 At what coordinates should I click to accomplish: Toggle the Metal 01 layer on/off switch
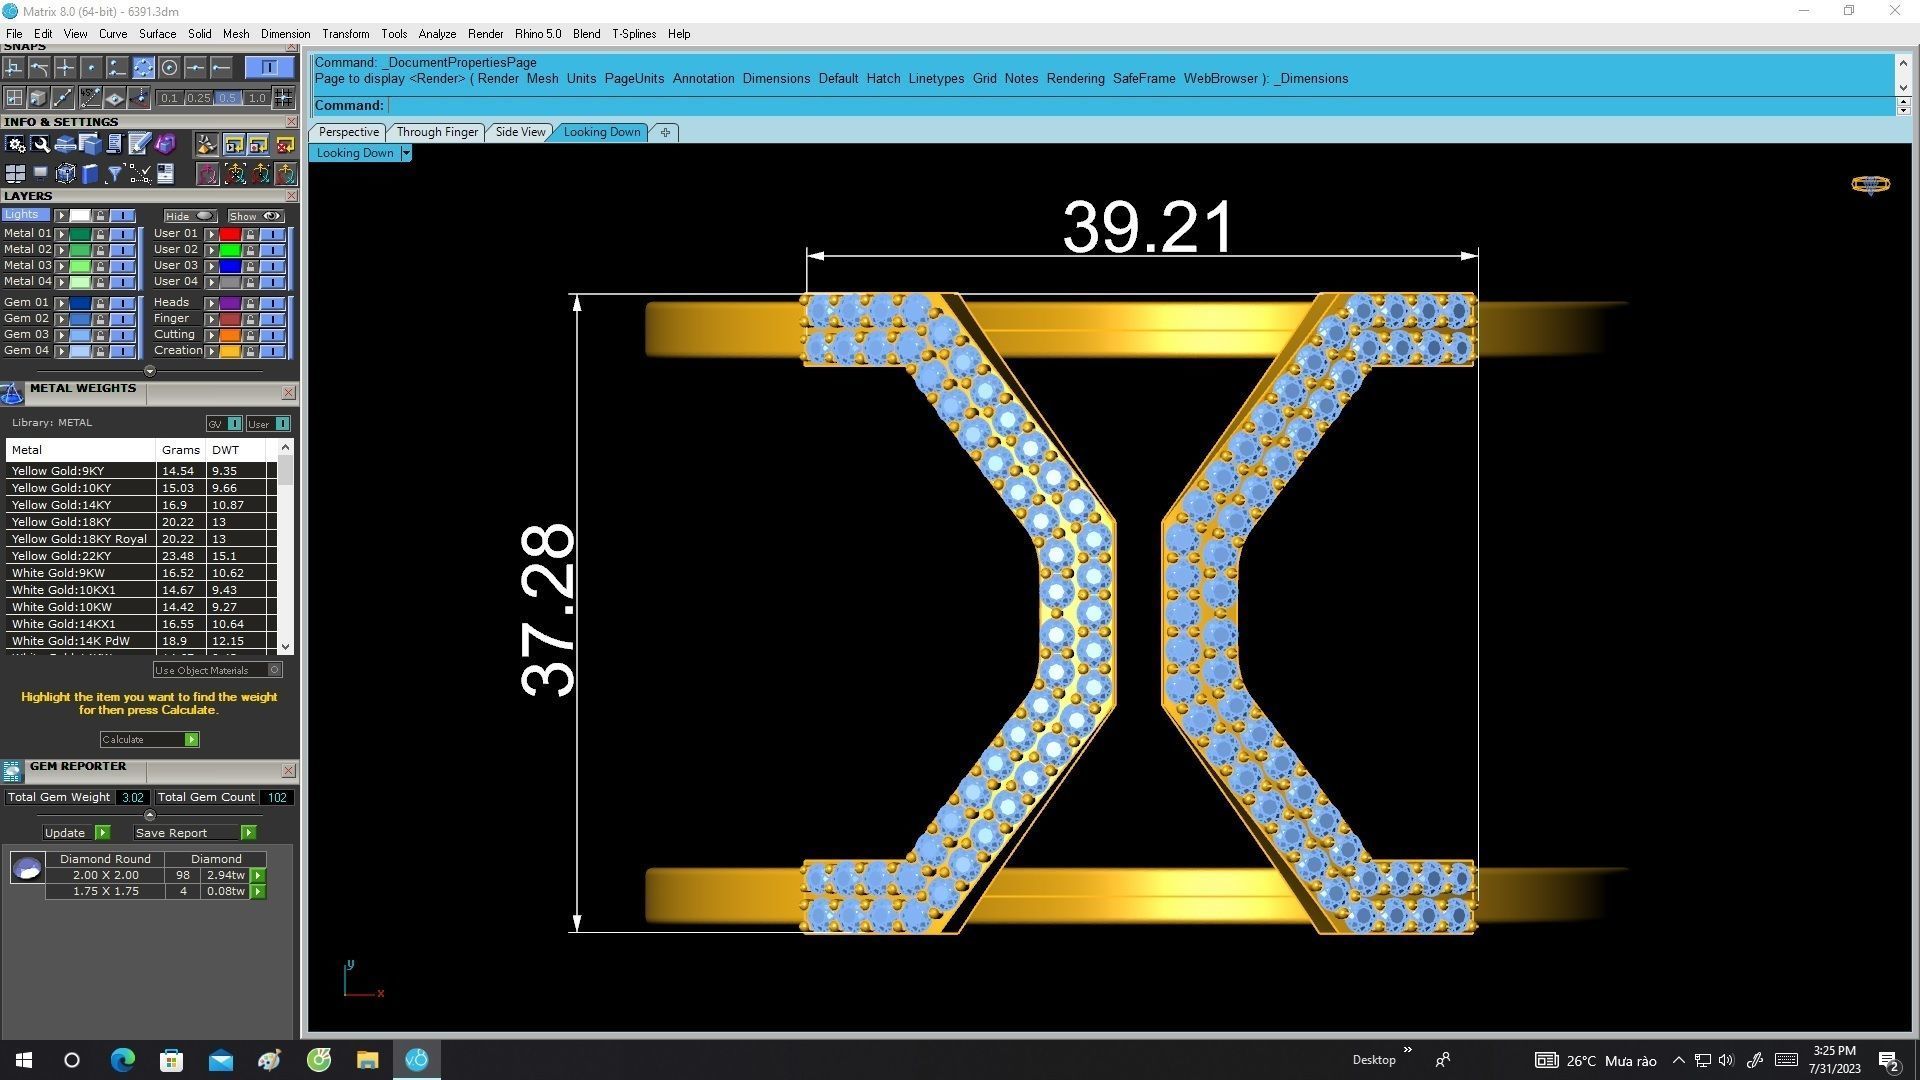(122, 234)
